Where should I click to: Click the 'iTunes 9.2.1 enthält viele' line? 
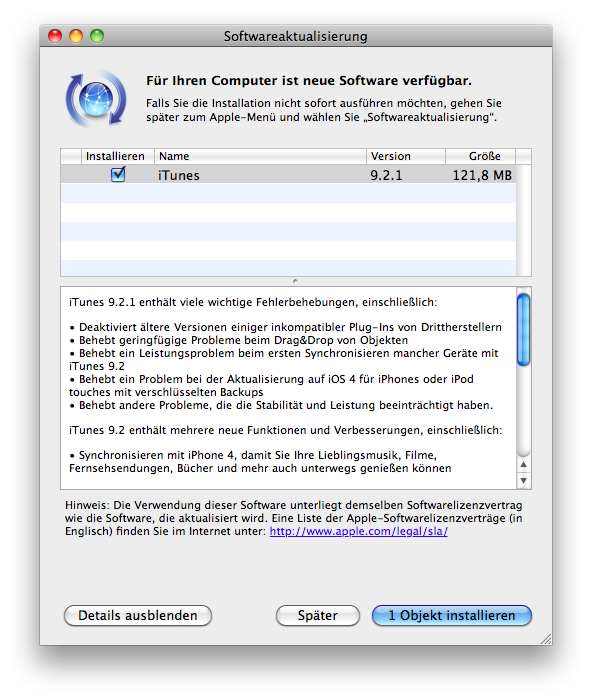253,303
